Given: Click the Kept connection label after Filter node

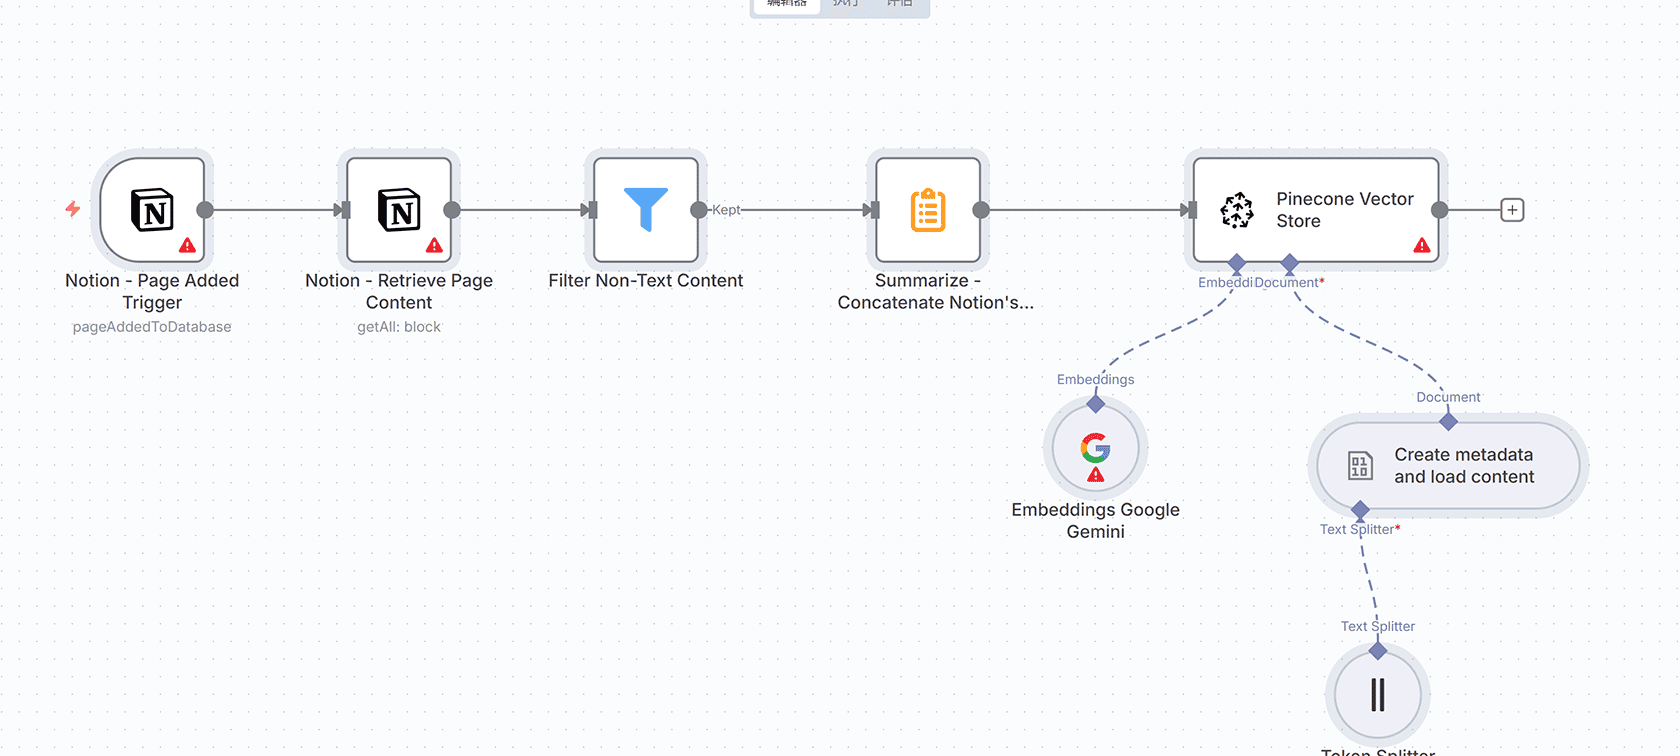Looking at the screenshot, I should coord(726,210).
